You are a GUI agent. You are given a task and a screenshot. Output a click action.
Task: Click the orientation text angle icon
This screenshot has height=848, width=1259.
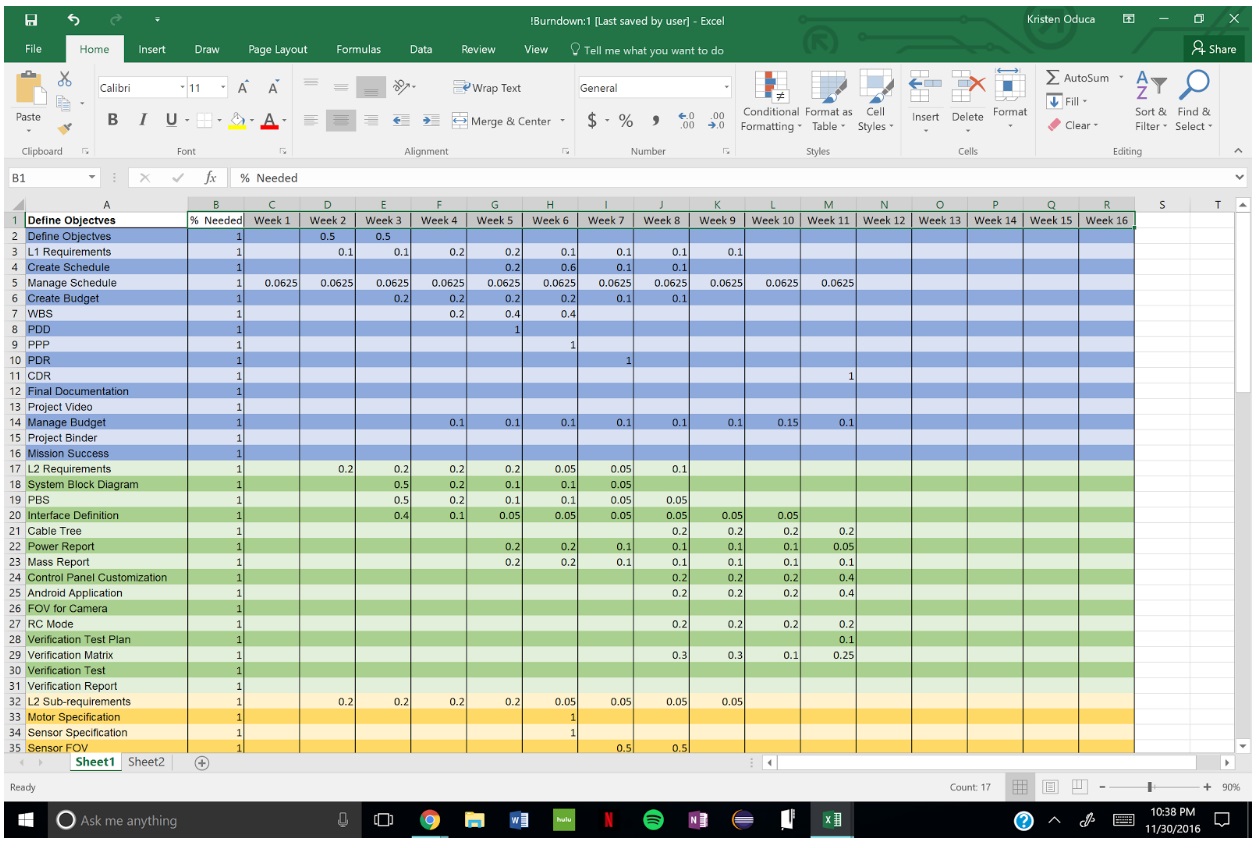(x=402, y=88)
